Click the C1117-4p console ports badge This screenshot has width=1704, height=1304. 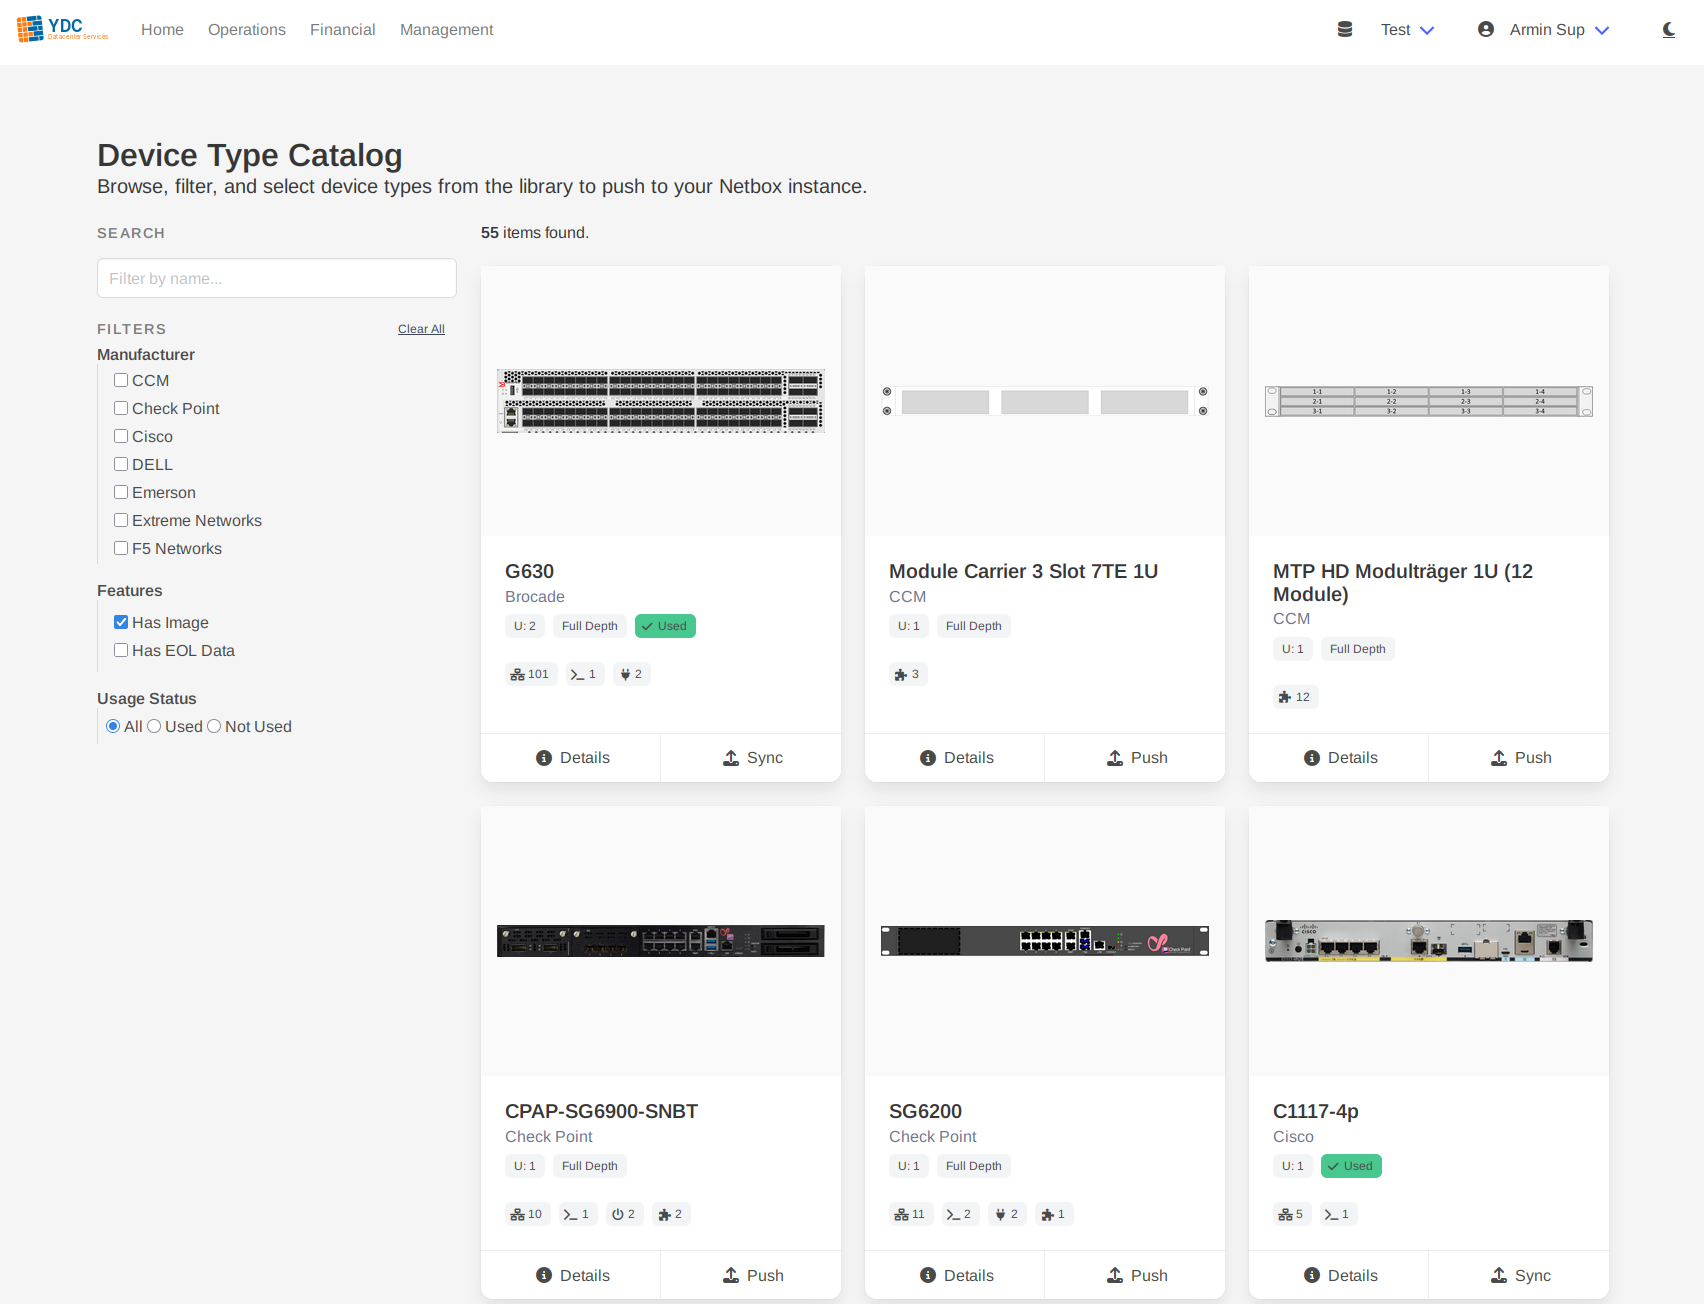(1338, 1214)
